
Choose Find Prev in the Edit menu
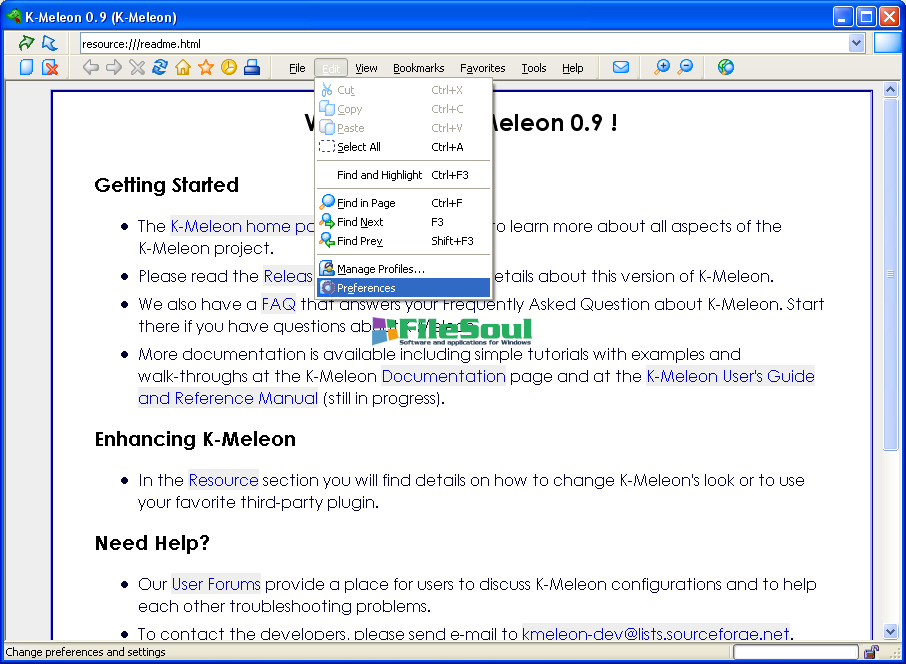pyautogui.click(x=403, y=241)
